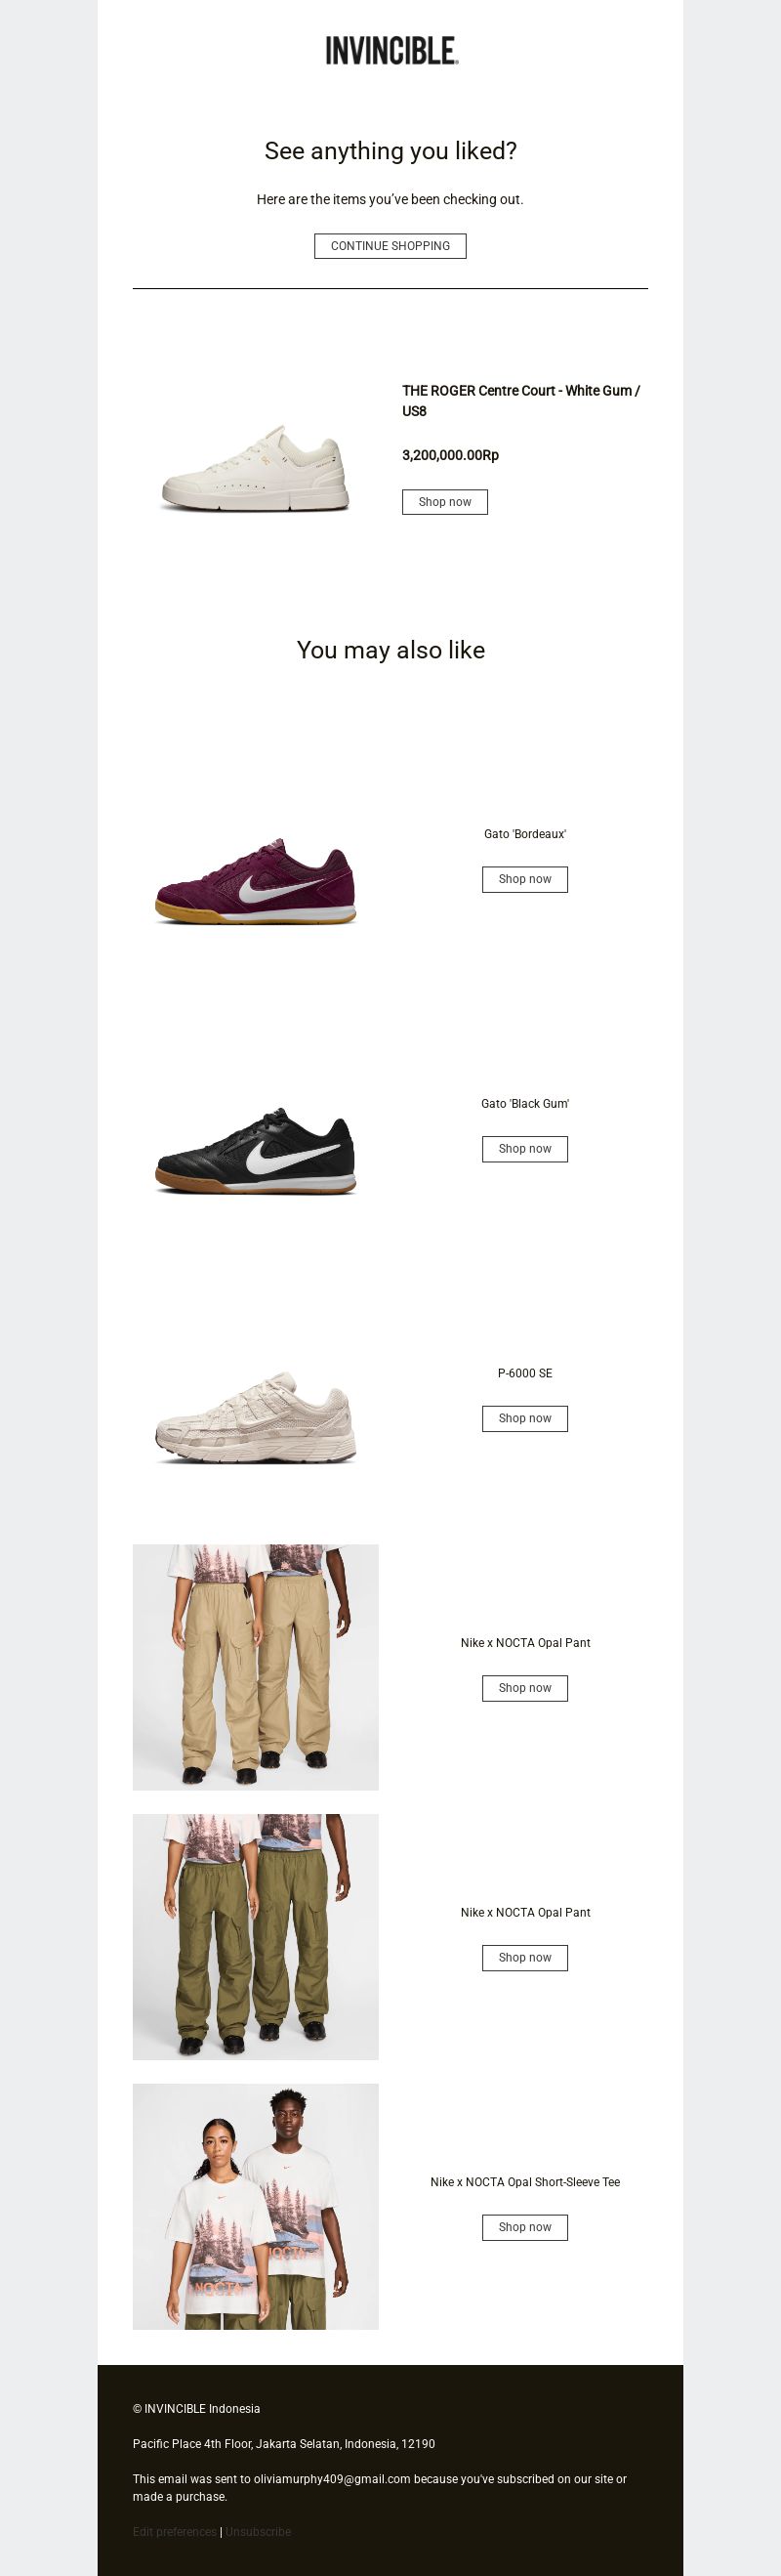Shop now for Gato 'Black Gum'
The height and width of the screenshot is (2576, 781).
pos(525,1149)
